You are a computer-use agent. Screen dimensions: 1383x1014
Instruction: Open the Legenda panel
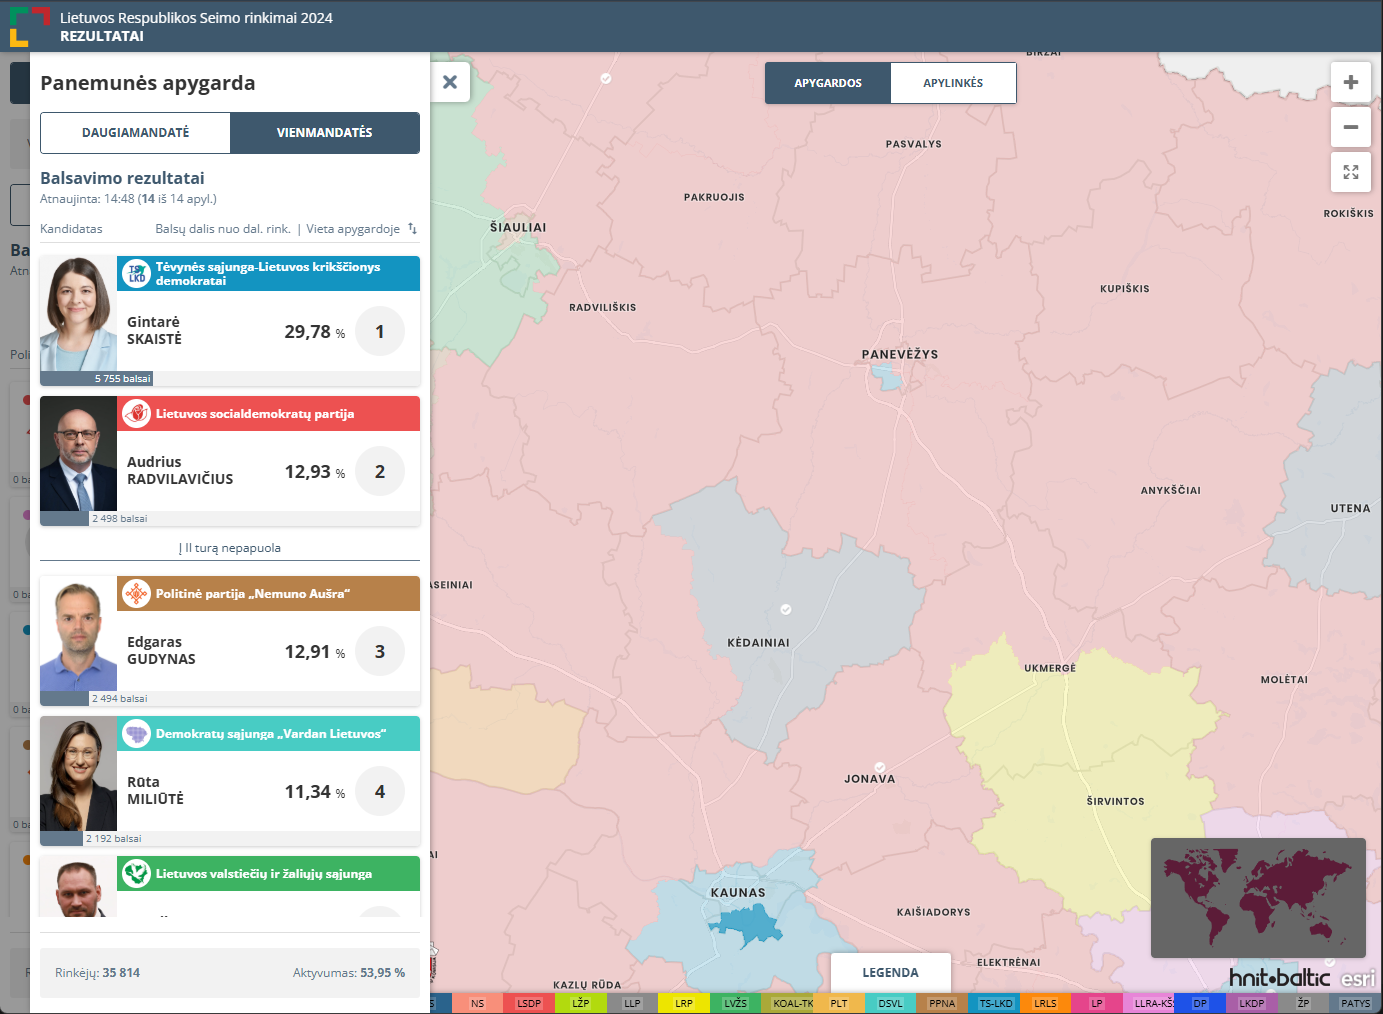tap(890, 973)
